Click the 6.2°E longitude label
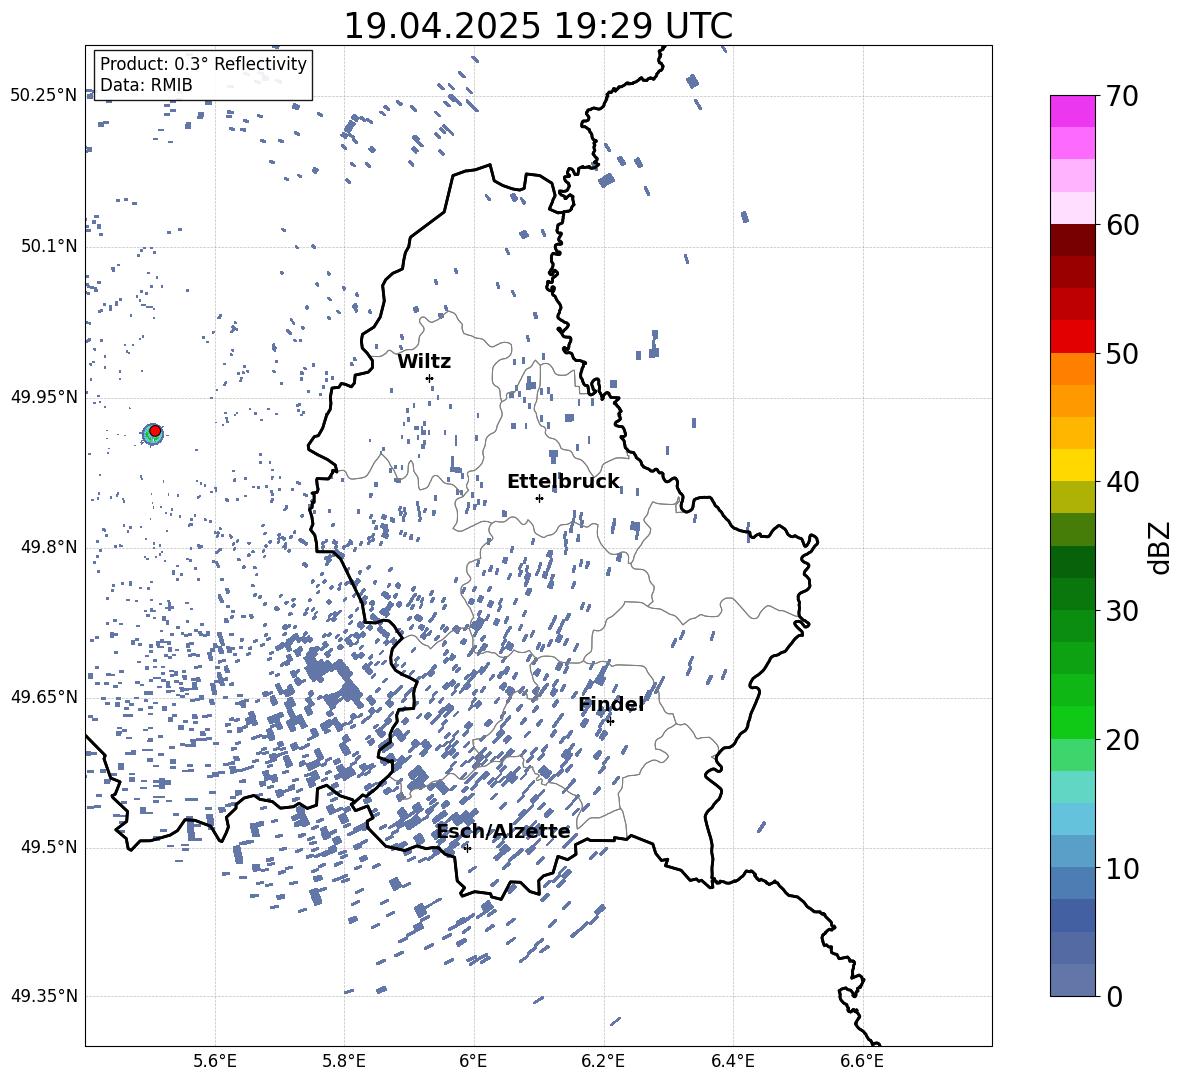The image size is (1184, 1081). pyautogui.click(x=603, y=1061)
